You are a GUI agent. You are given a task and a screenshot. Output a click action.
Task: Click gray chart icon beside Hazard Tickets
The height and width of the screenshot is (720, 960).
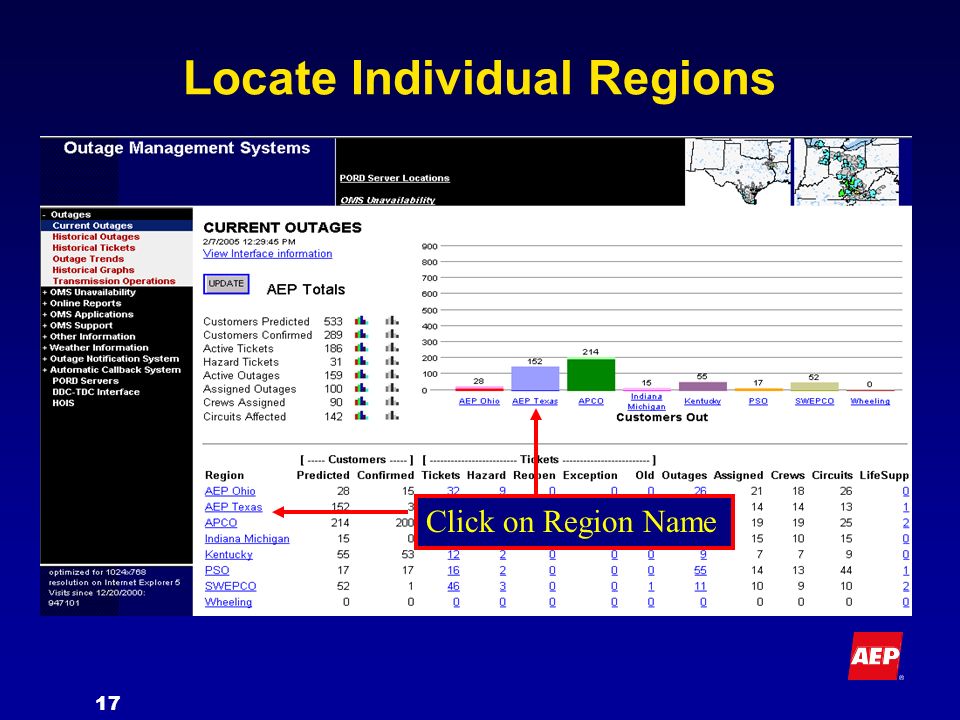coord(392,361)
